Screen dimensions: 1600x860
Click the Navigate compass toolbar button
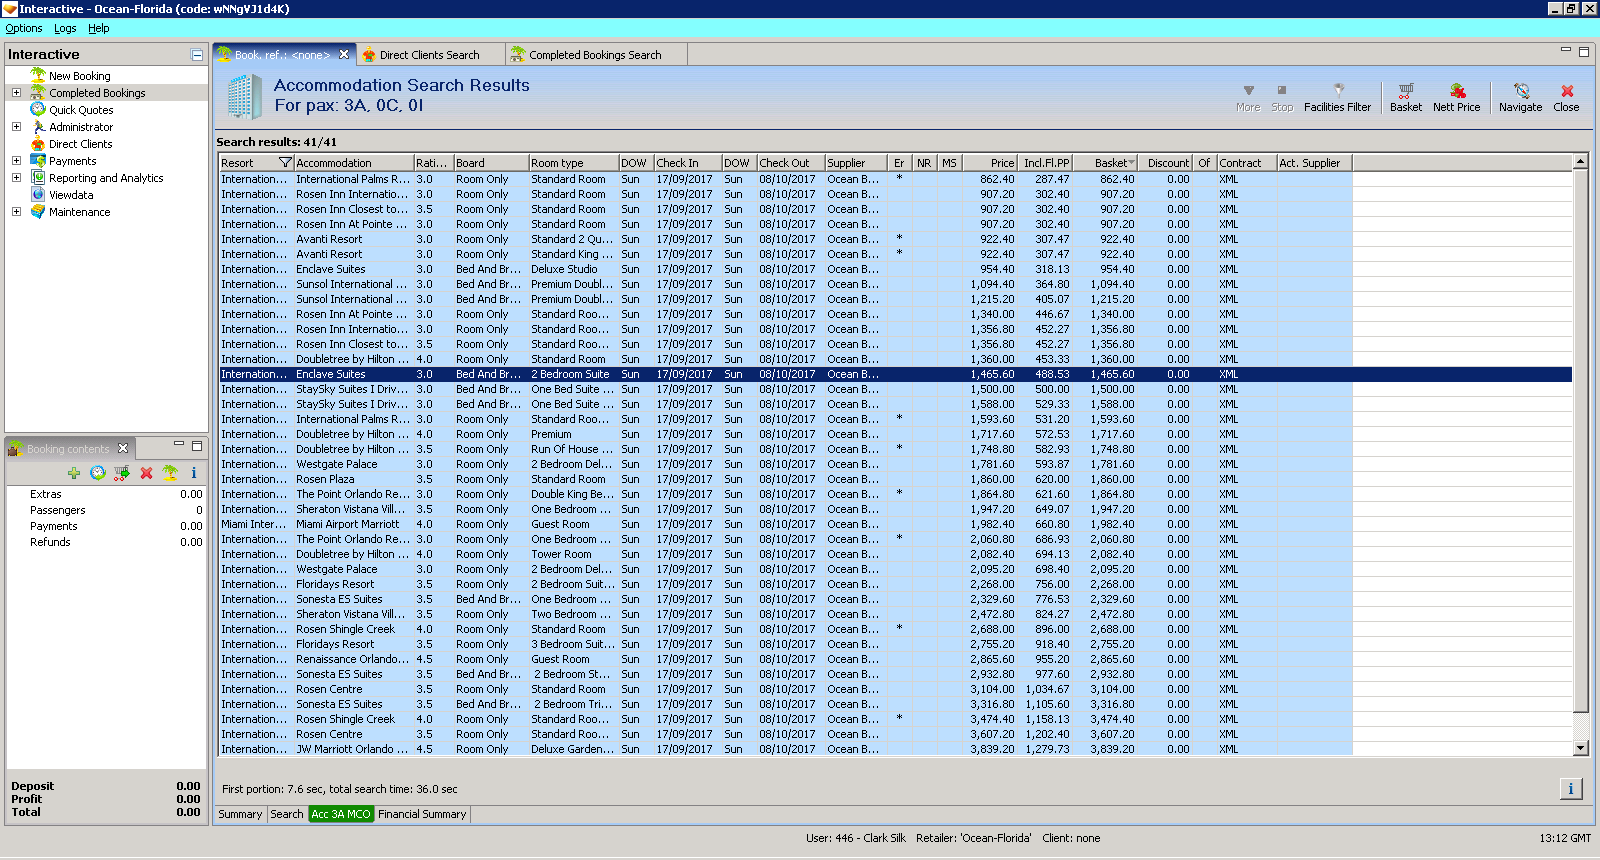coord(1520,97)
